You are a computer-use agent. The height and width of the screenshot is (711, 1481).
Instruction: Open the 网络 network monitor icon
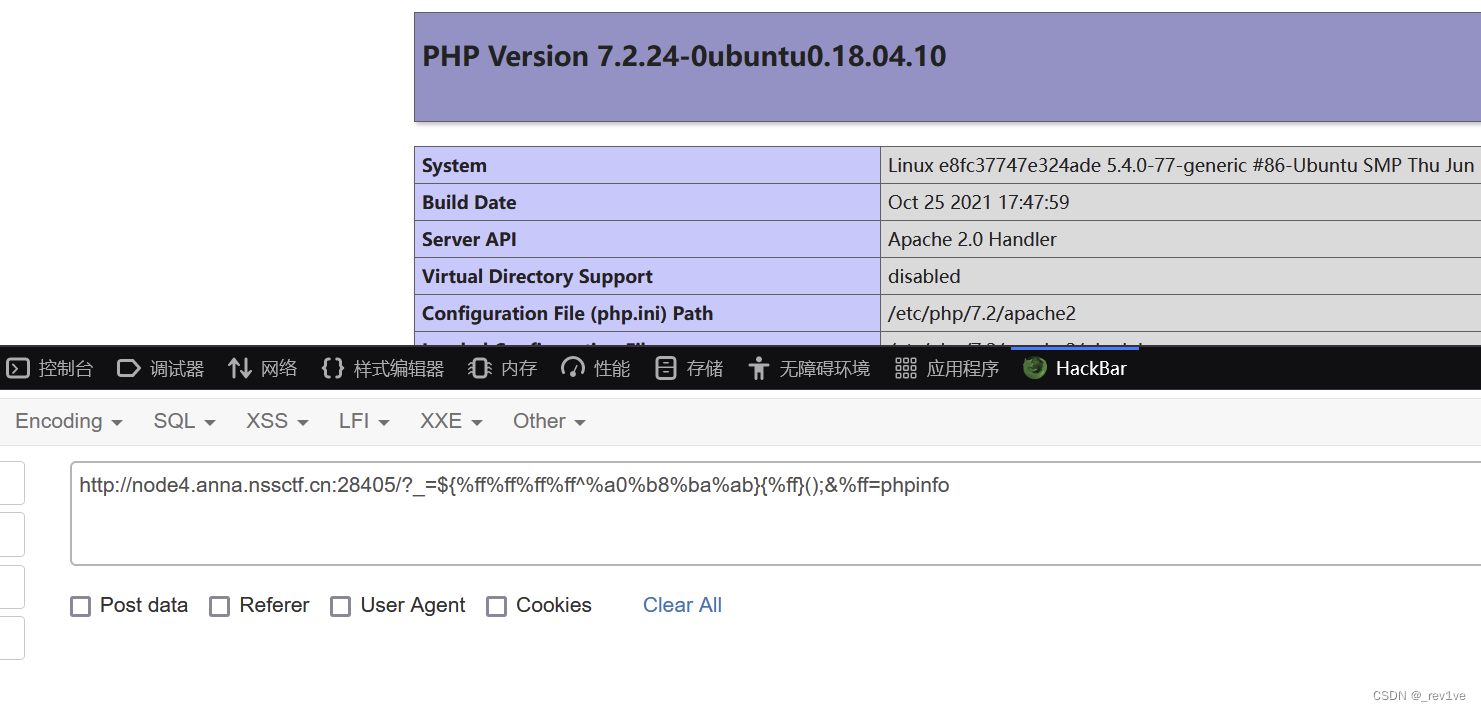(239, 368)
